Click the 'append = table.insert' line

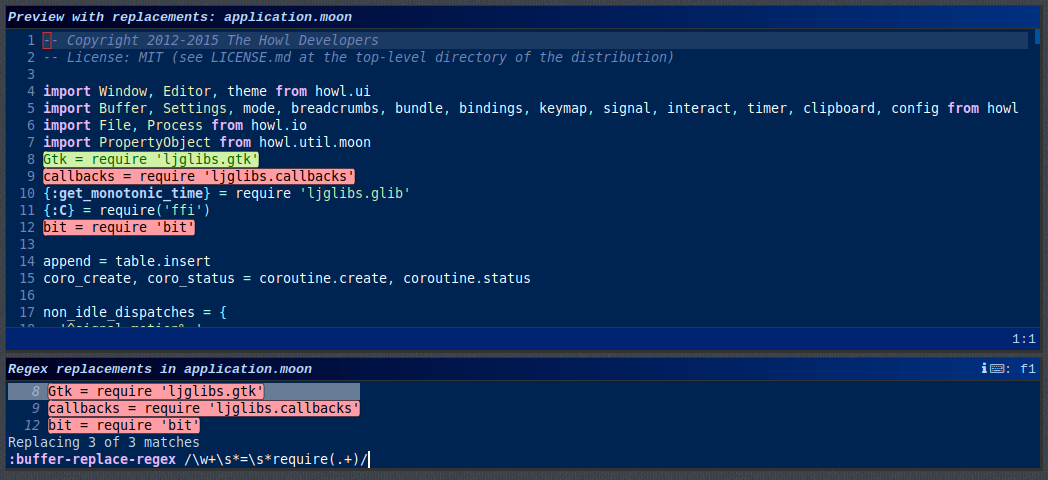[x=127, y=261]
